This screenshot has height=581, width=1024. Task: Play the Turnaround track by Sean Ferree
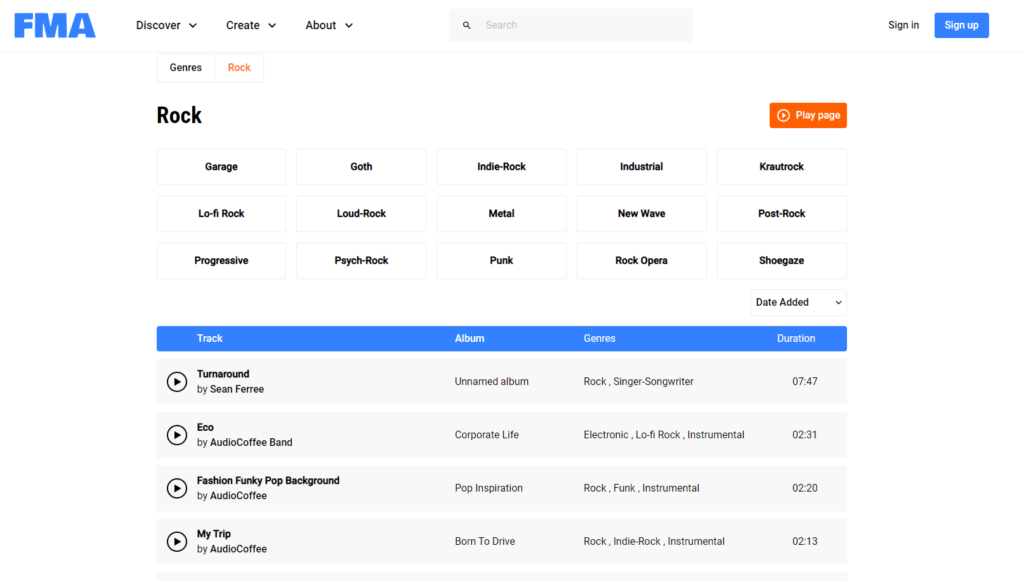[177, 382]
